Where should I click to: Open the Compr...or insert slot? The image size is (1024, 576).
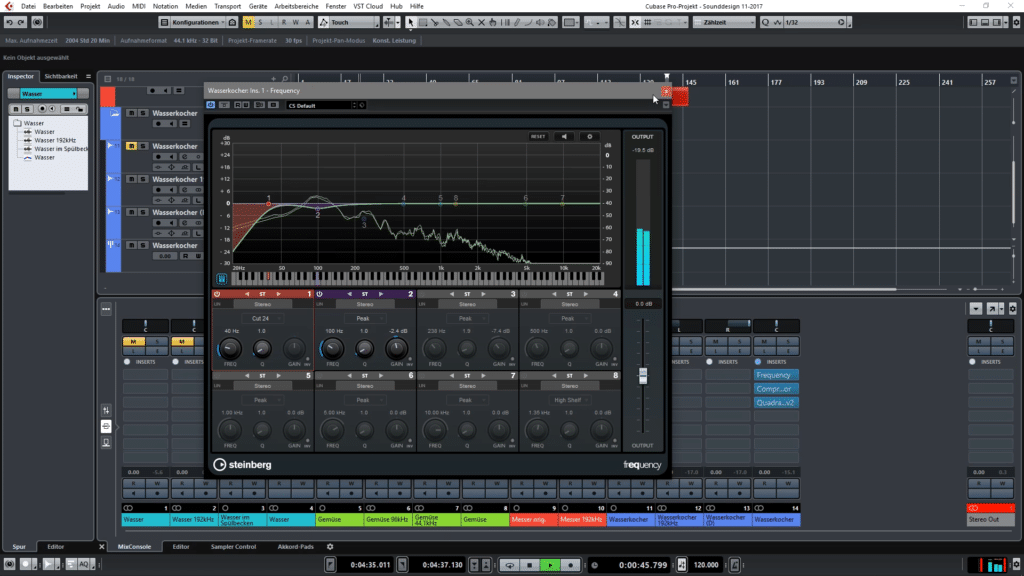pyautogui.click(x=776, y=389)
